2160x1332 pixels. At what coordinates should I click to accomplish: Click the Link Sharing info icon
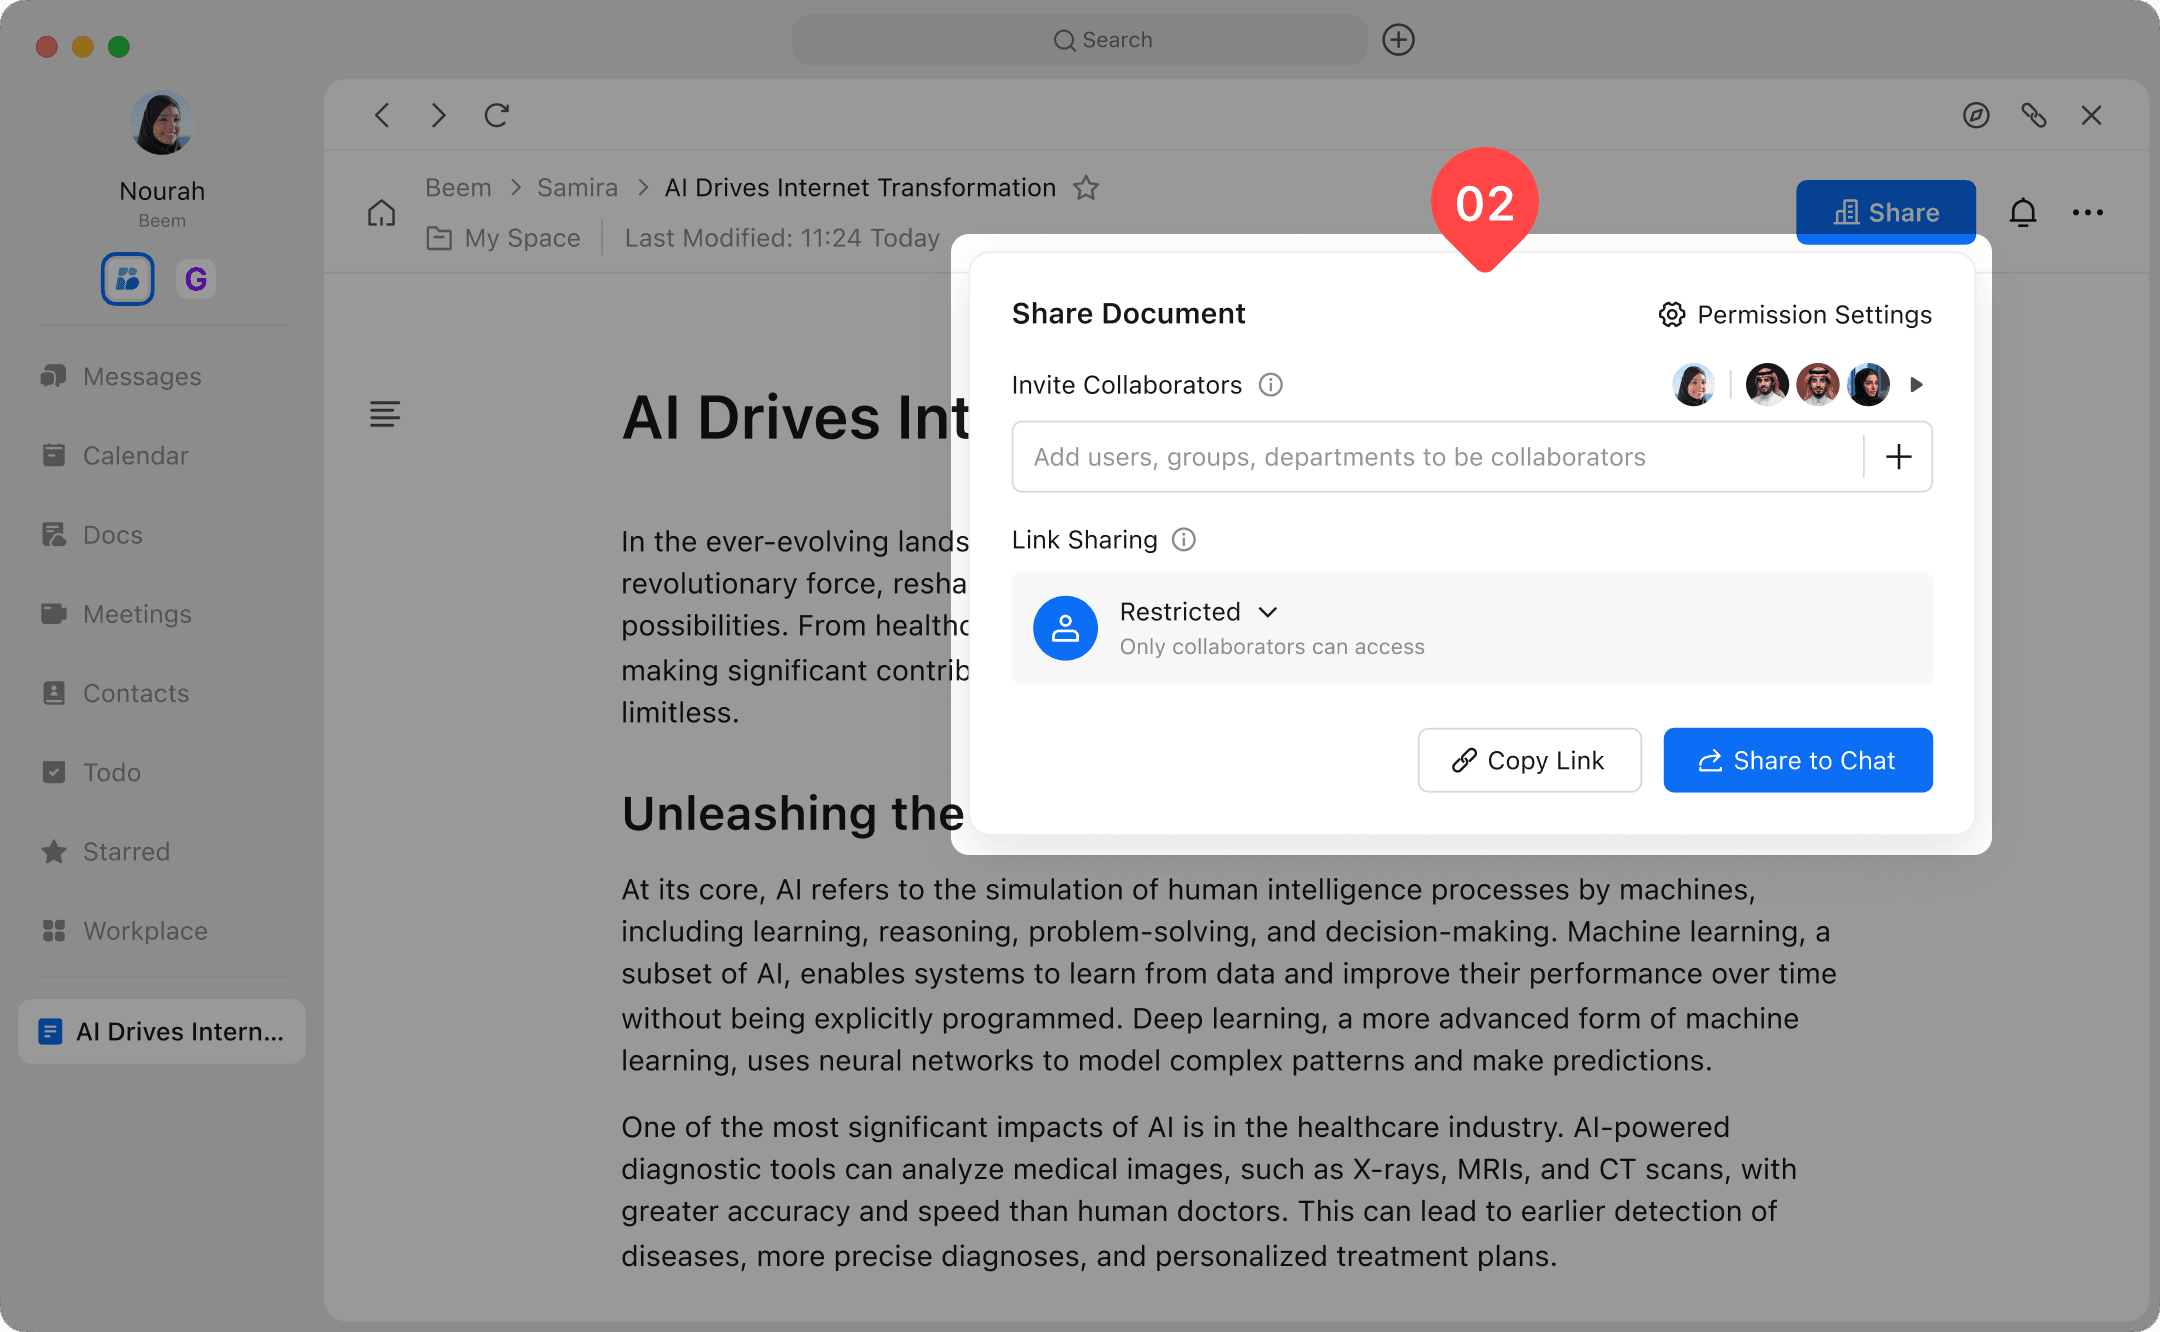click(x=1183, y=540)
